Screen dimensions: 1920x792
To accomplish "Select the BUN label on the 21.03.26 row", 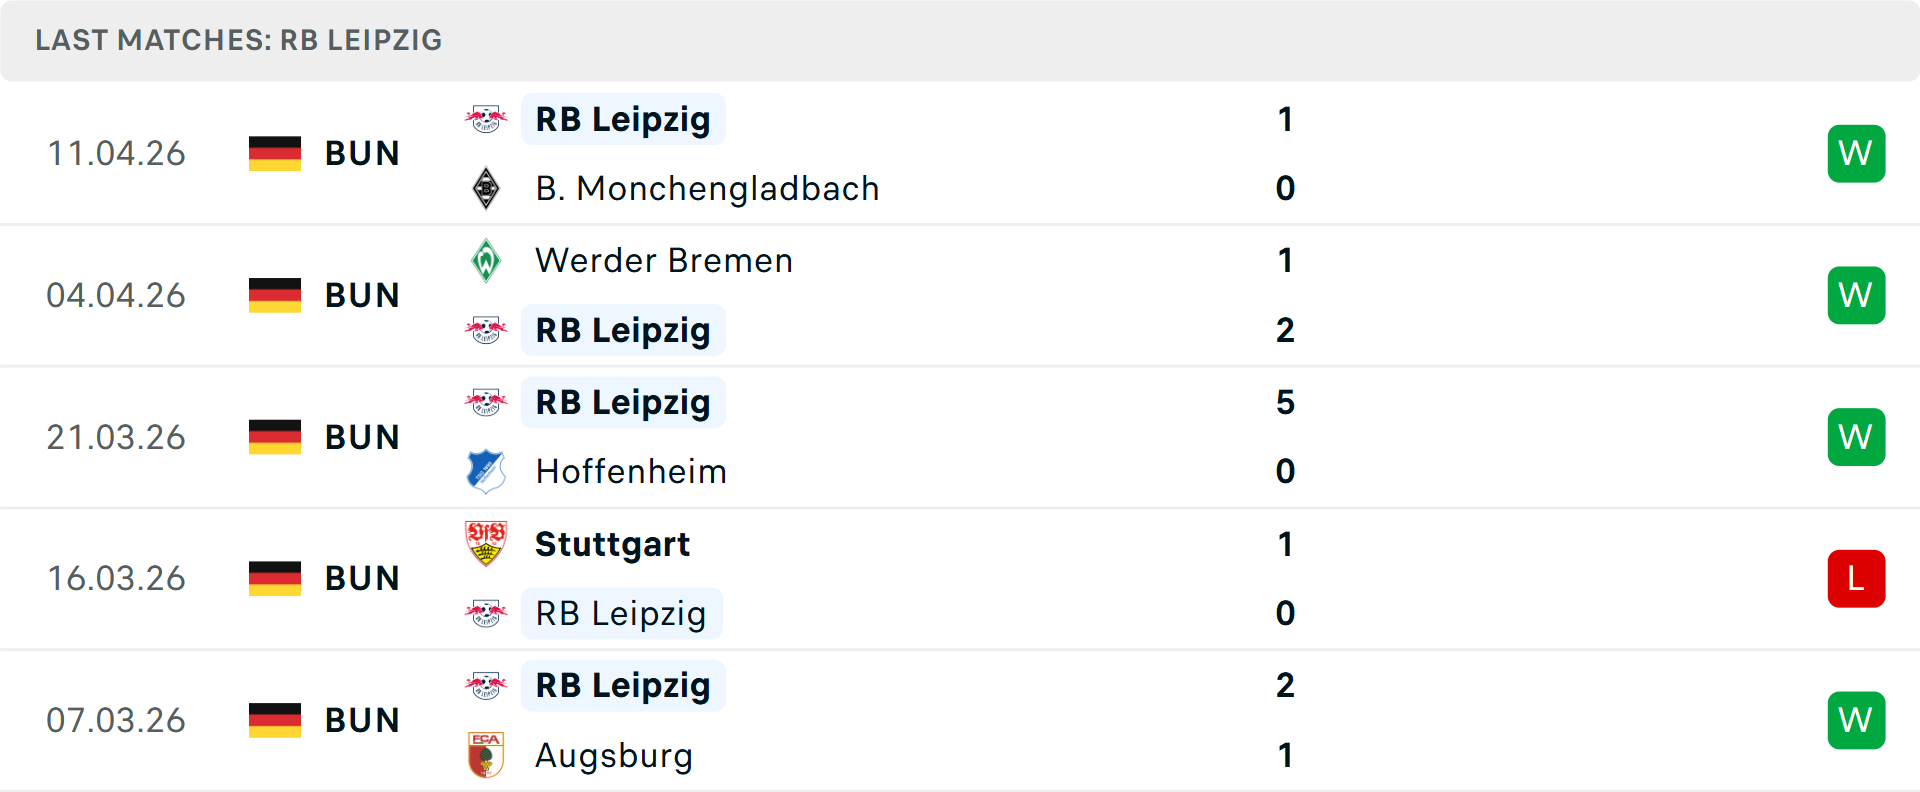I will 362,436.
